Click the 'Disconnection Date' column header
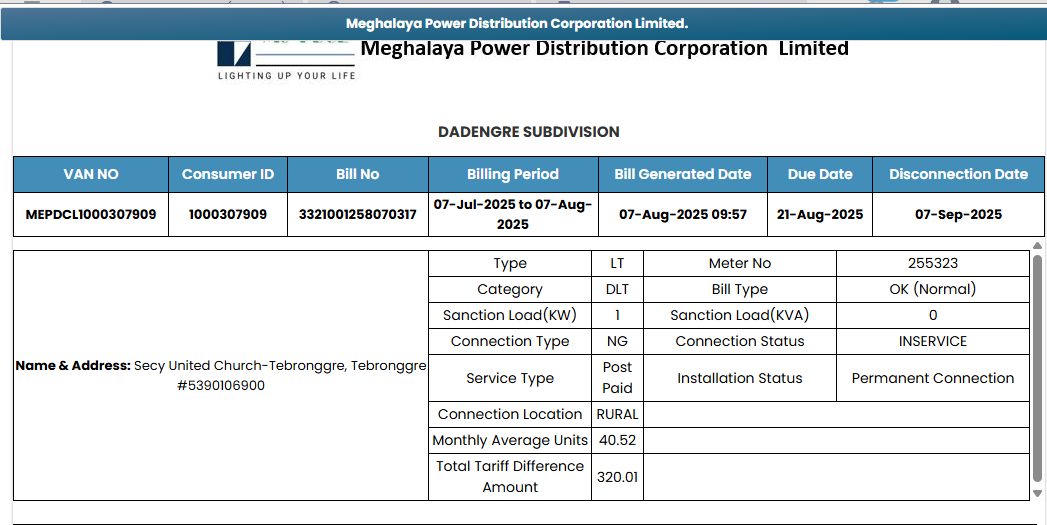1047x525 pixels. tap(958, 174)
